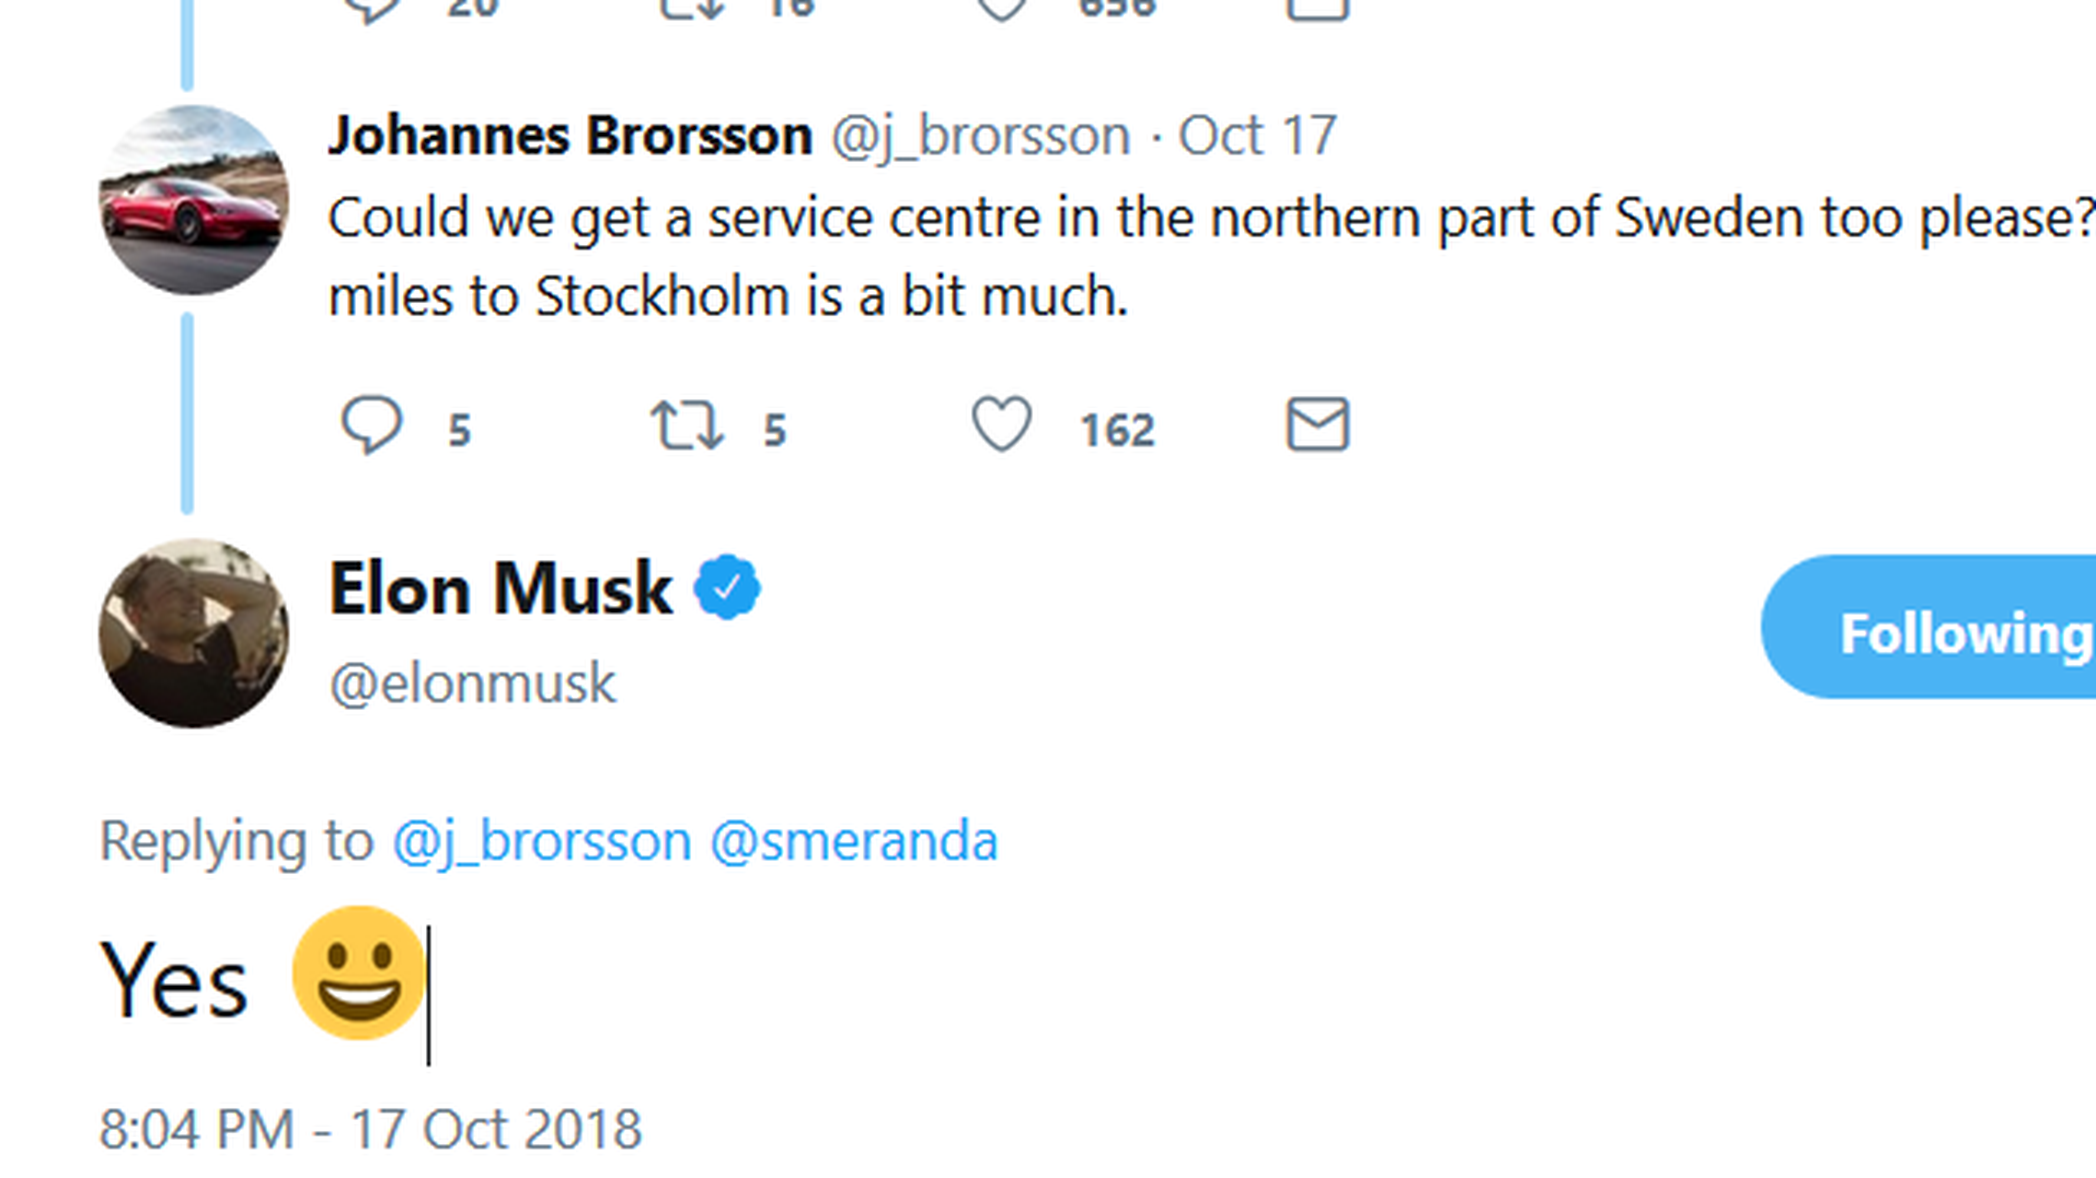
Task: Click the 162 like count
Action: 1117,430
